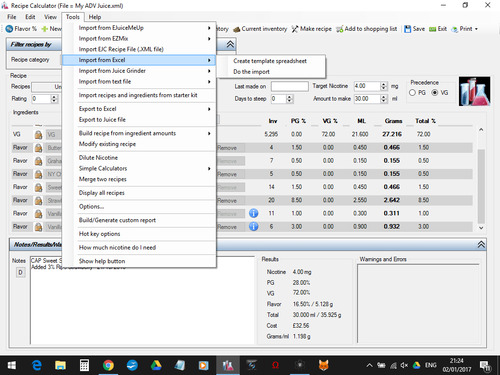Screen dimensions: 500x375
Task: Expand Import from text file submenu
Action: [209, 82]
